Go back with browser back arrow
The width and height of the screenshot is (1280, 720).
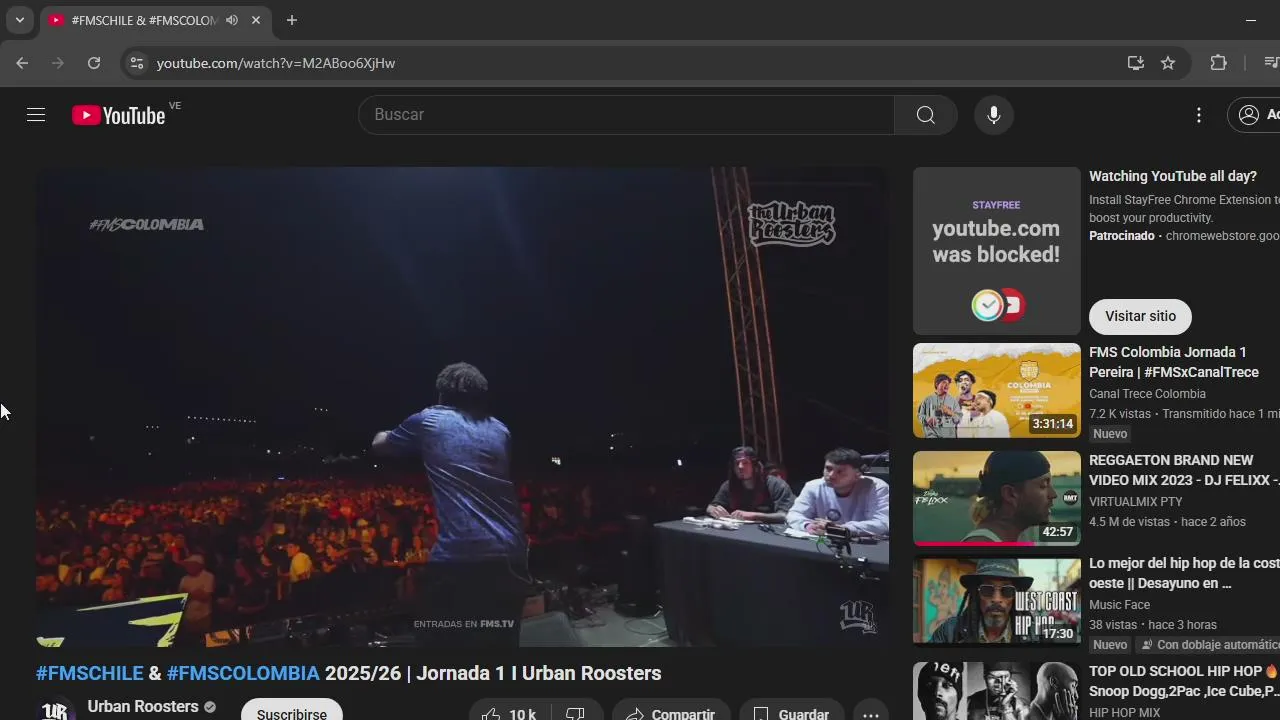[22, 63]
